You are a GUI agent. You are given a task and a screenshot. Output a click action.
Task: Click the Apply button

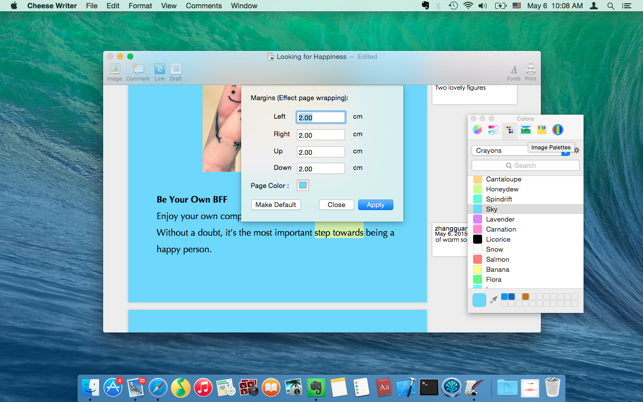click(375, 205)
